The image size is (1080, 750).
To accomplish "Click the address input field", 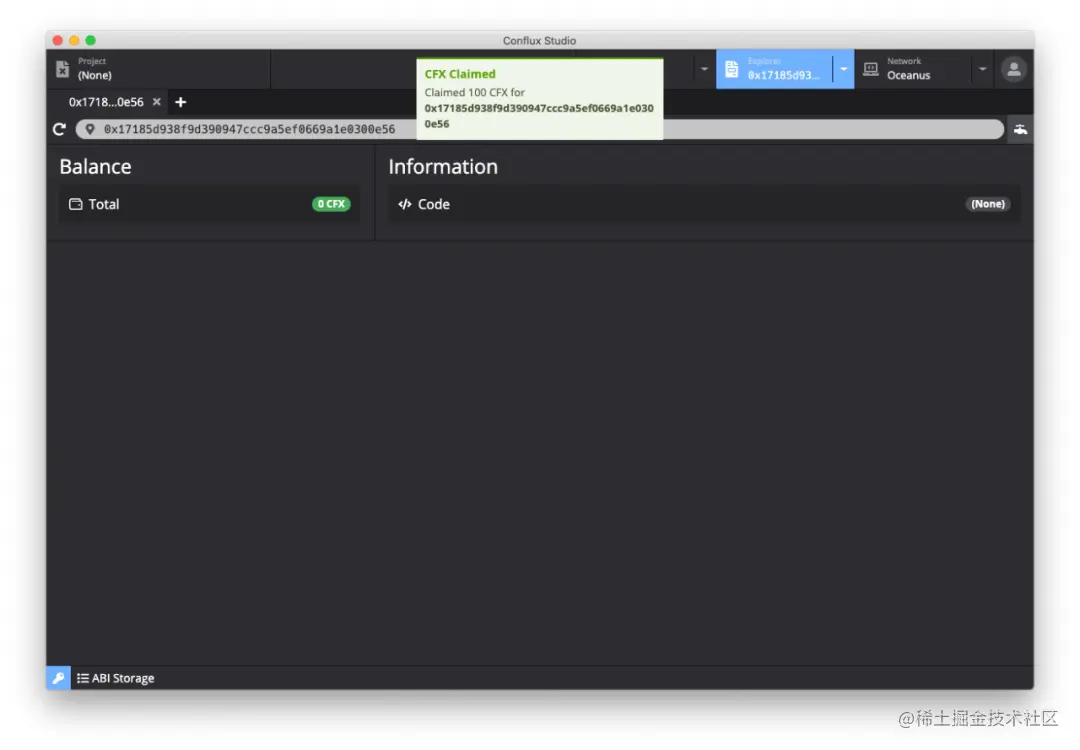I will pos(539,129).
